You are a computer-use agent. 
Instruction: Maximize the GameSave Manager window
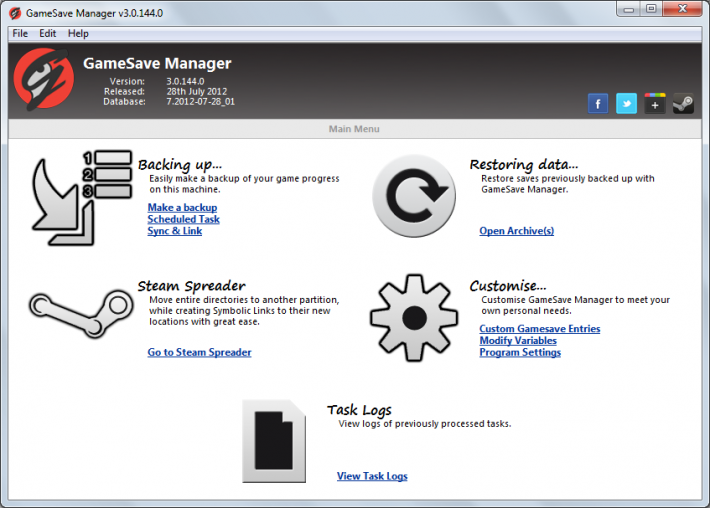coord(652,9)
